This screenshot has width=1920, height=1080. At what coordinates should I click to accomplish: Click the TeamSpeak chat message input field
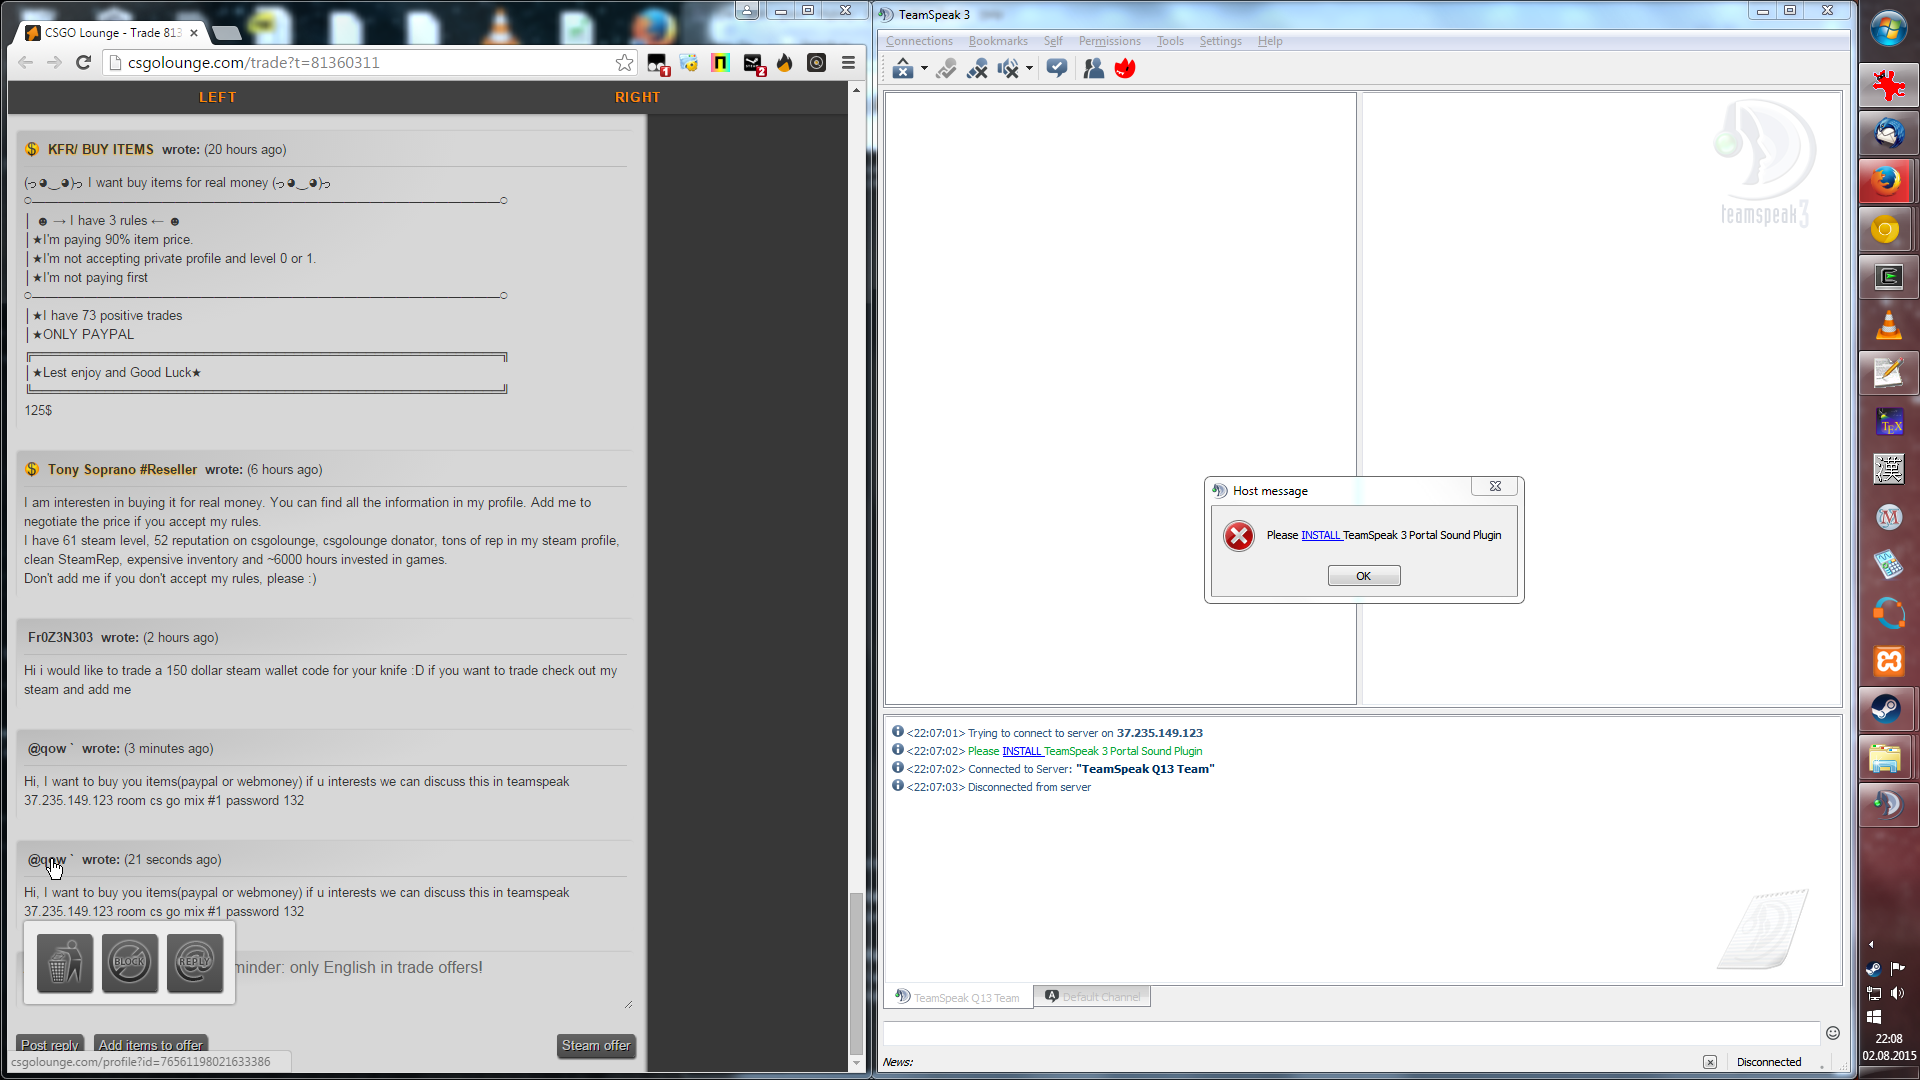coord(1350,1033)
